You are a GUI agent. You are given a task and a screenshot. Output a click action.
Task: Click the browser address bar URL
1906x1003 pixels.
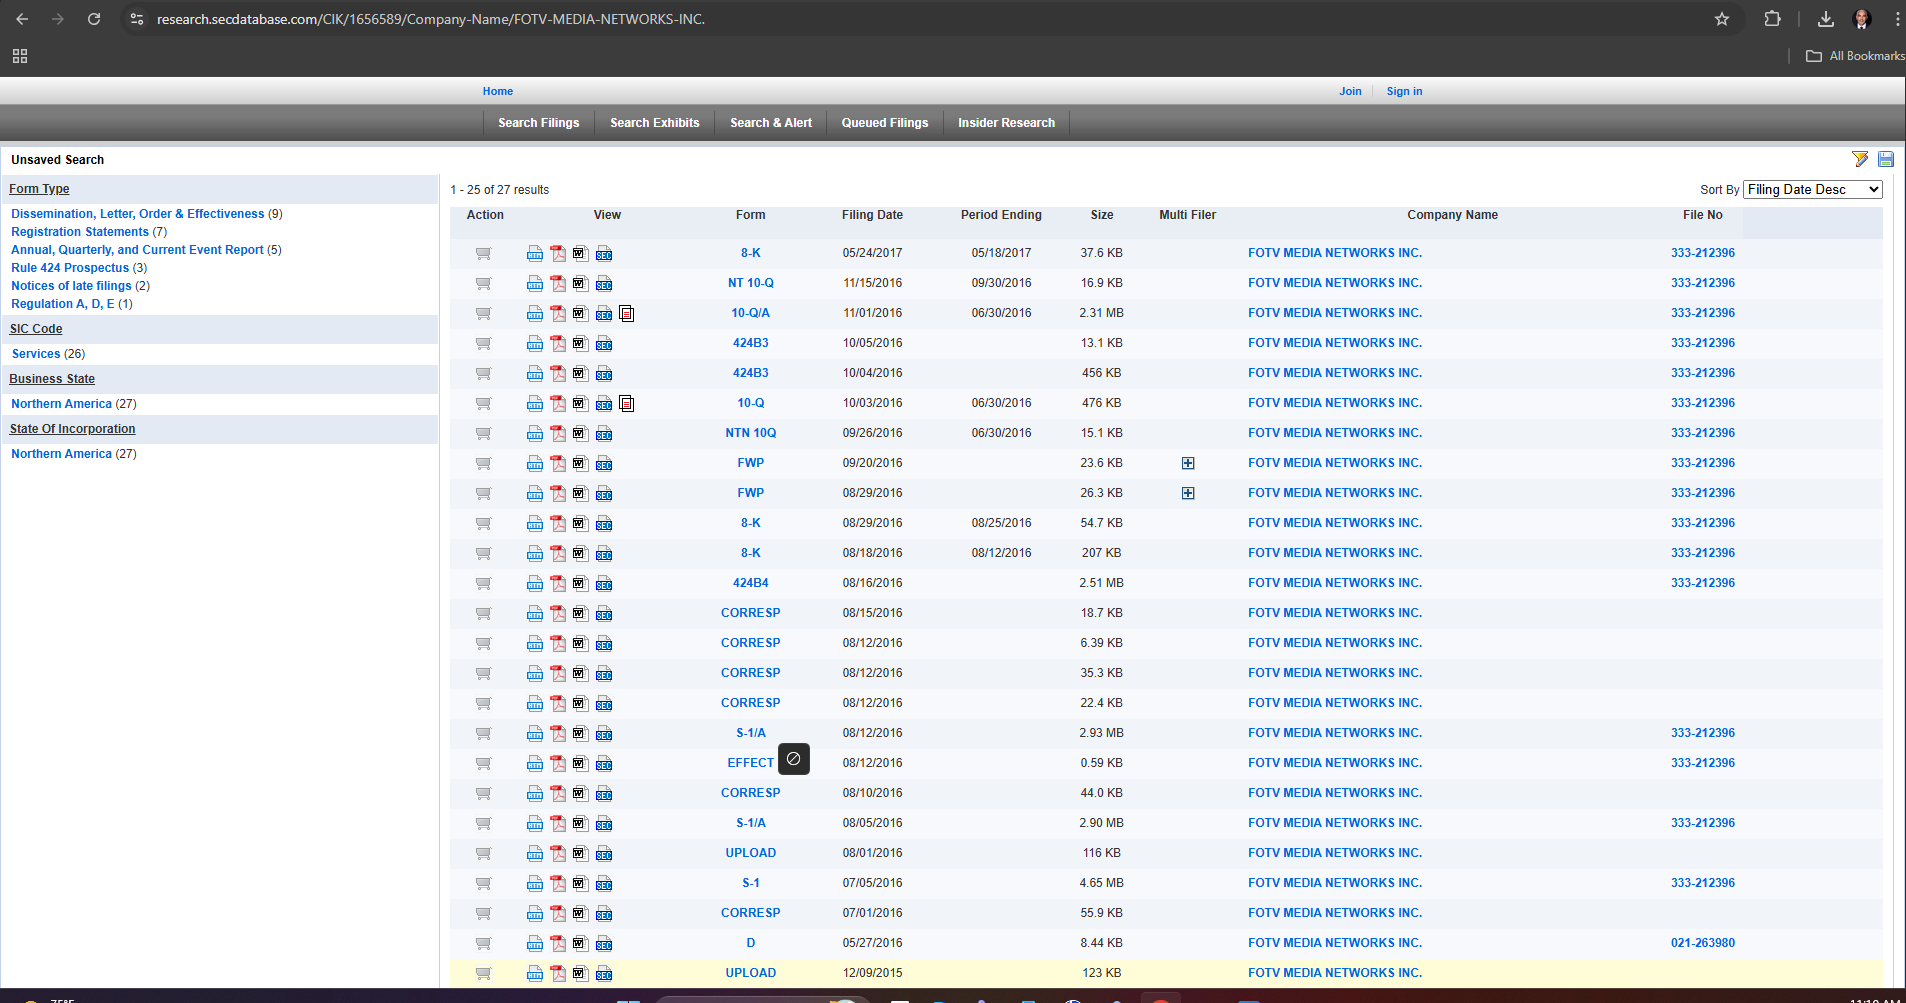(x=431, y=19)
